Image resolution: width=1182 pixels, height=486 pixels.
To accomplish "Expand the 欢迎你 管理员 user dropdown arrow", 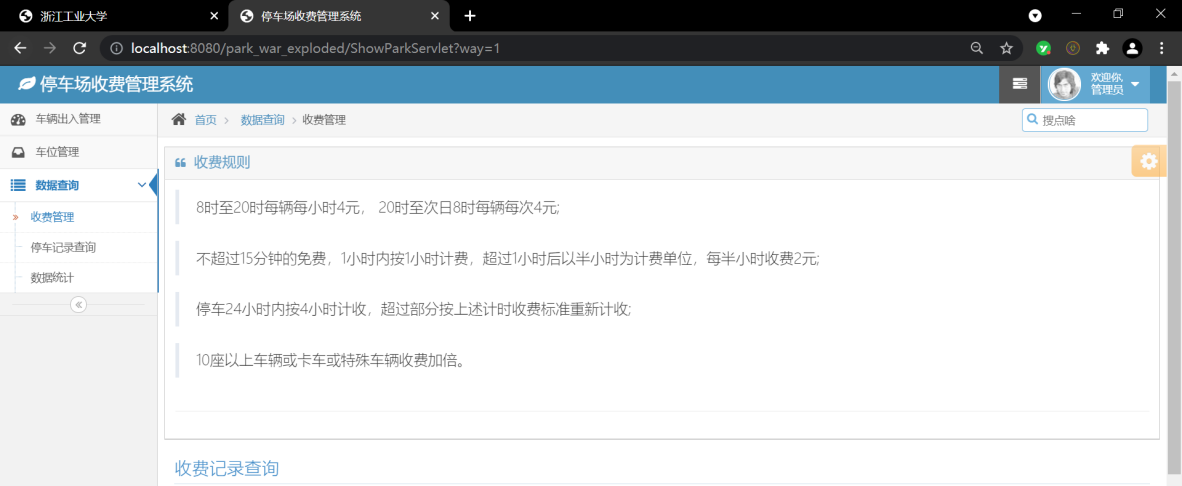I will 1135,84.
